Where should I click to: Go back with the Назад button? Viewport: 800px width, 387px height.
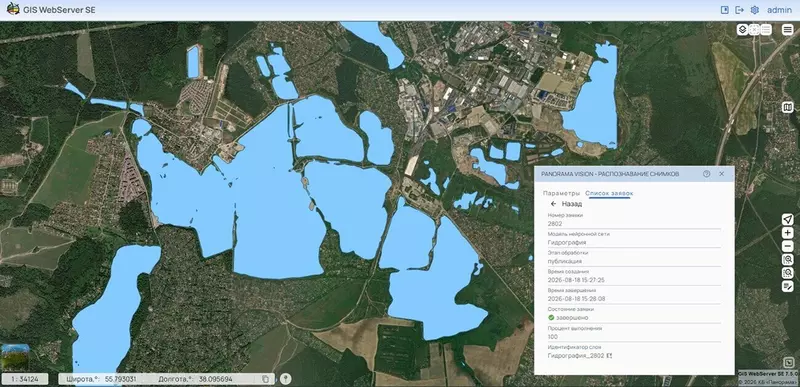pyautogui.click(x=566, y=203)
